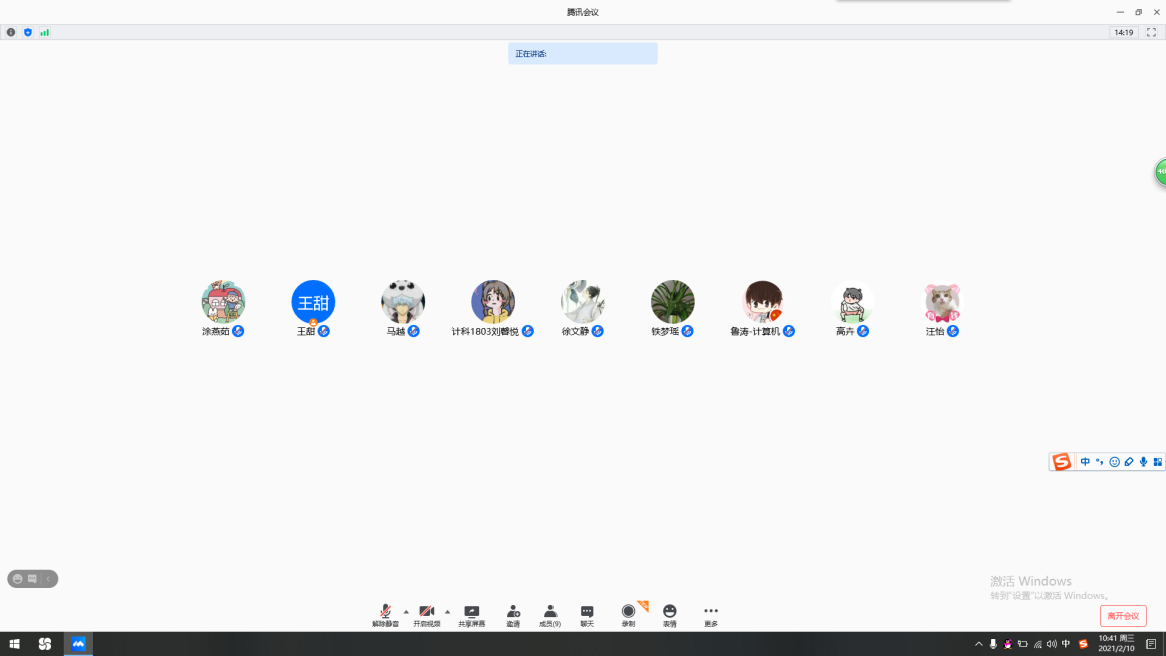Unmute microphone via 解除静音
The height and width of the screenshot is (656, 1166).
tap(385, 615)
